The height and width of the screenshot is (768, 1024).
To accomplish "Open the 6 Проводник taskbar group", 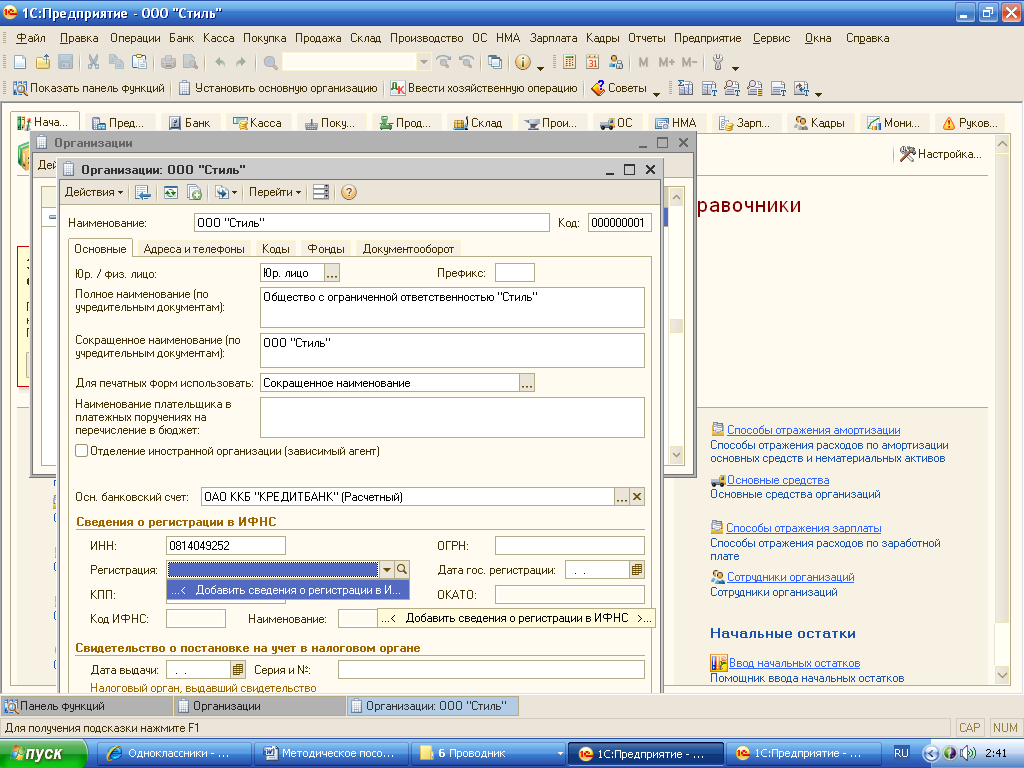I will click(488, 754).
